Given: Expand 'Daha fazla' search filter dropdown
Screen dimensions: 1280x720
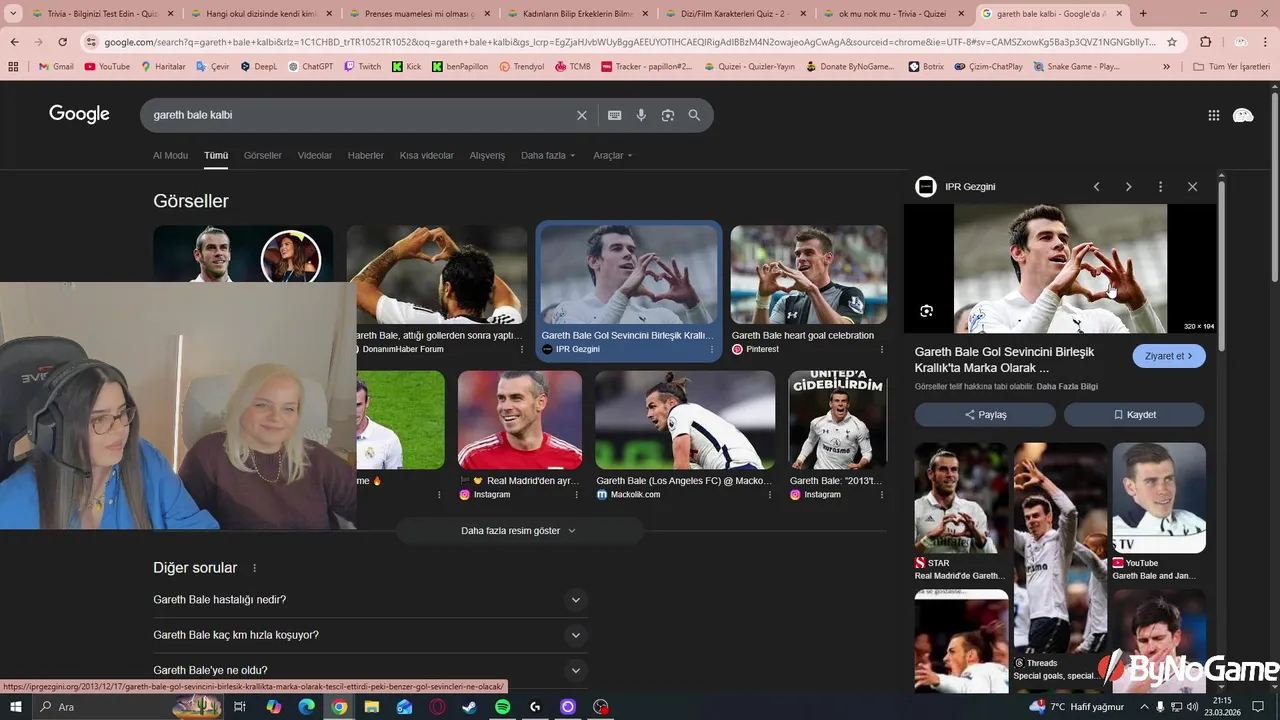Looking at the screenshot, I should 548,156.
